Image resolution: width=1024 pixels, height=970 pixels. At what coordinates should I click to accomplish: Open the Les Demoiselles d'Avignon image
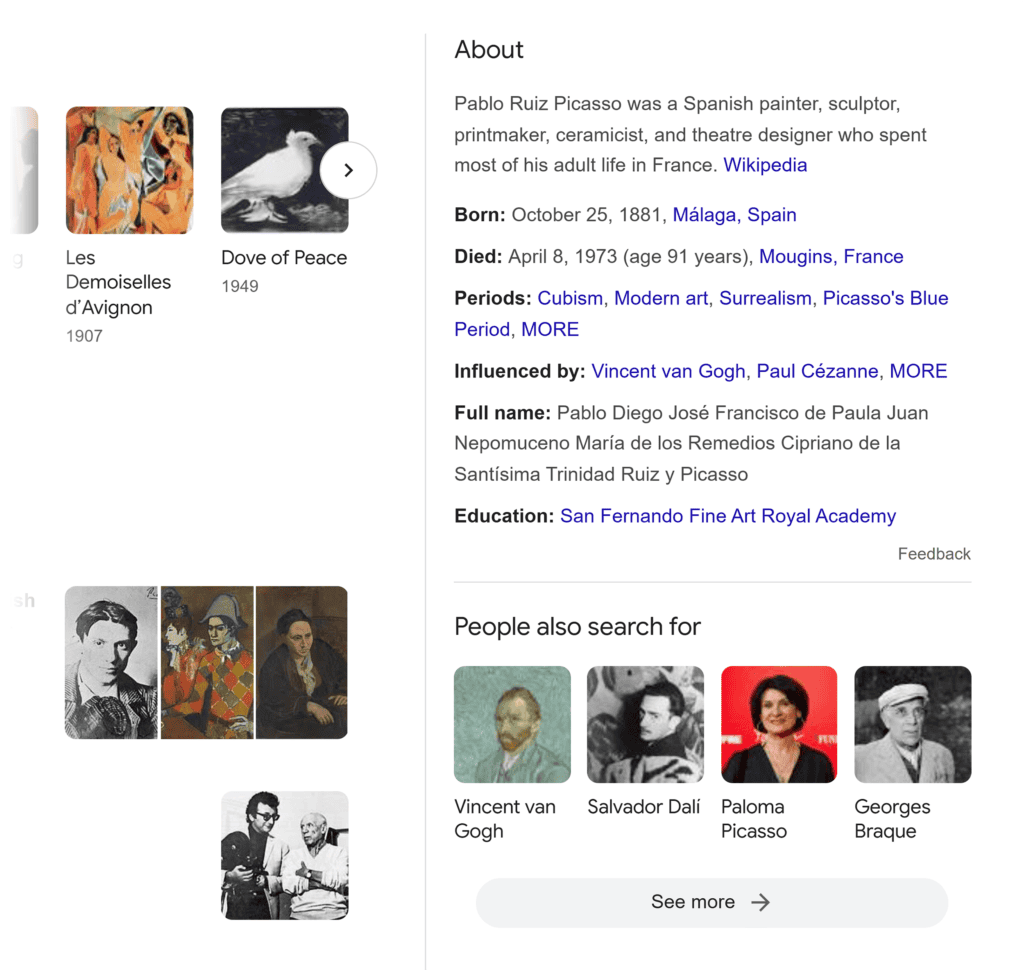pos(129,169)
